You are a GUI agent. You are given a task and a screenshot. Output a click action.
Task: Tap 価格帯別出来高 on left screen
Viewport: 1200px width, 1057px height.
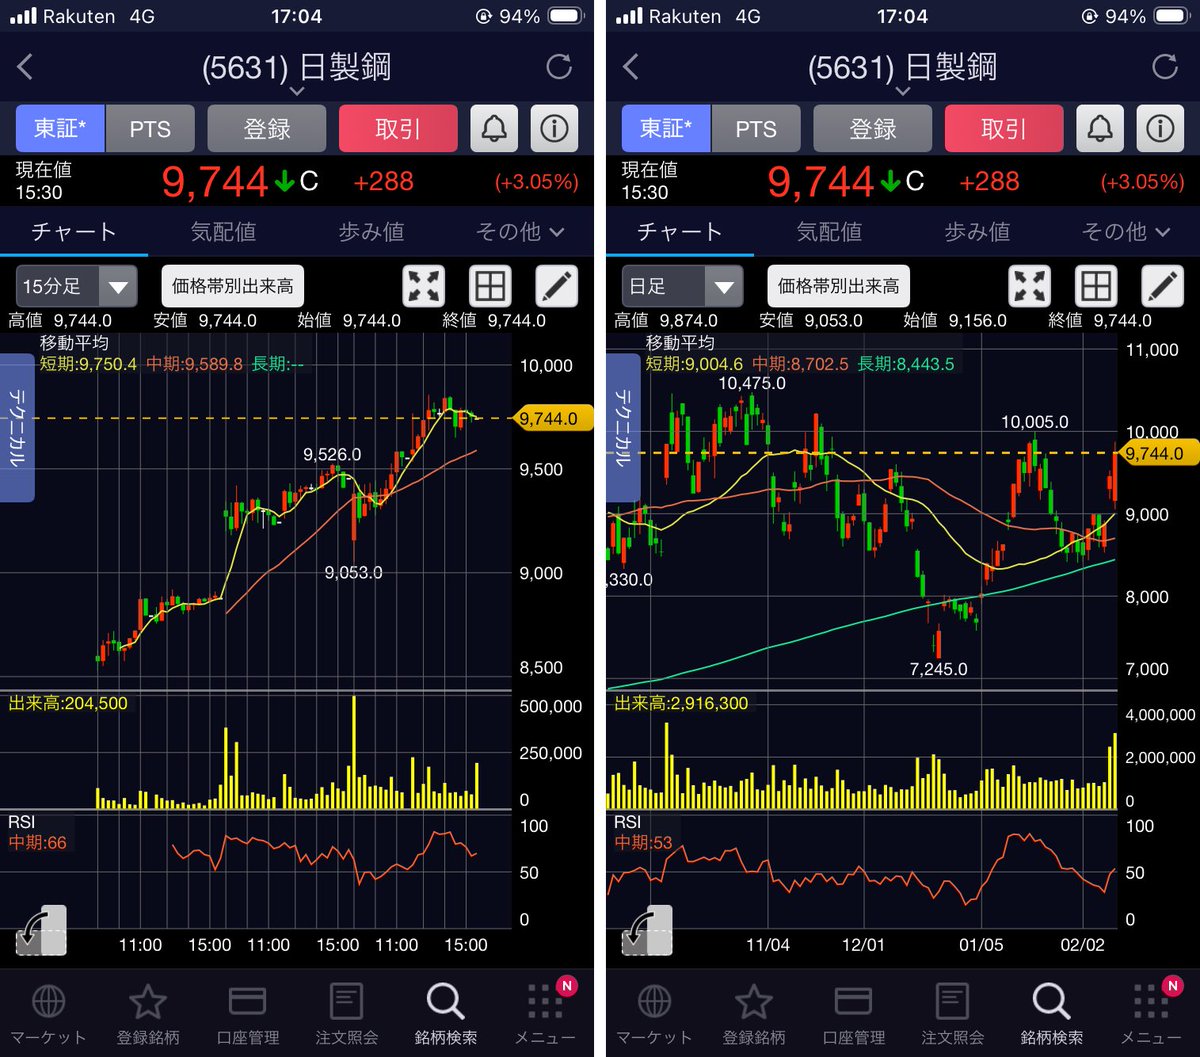(x=233, y=286)
